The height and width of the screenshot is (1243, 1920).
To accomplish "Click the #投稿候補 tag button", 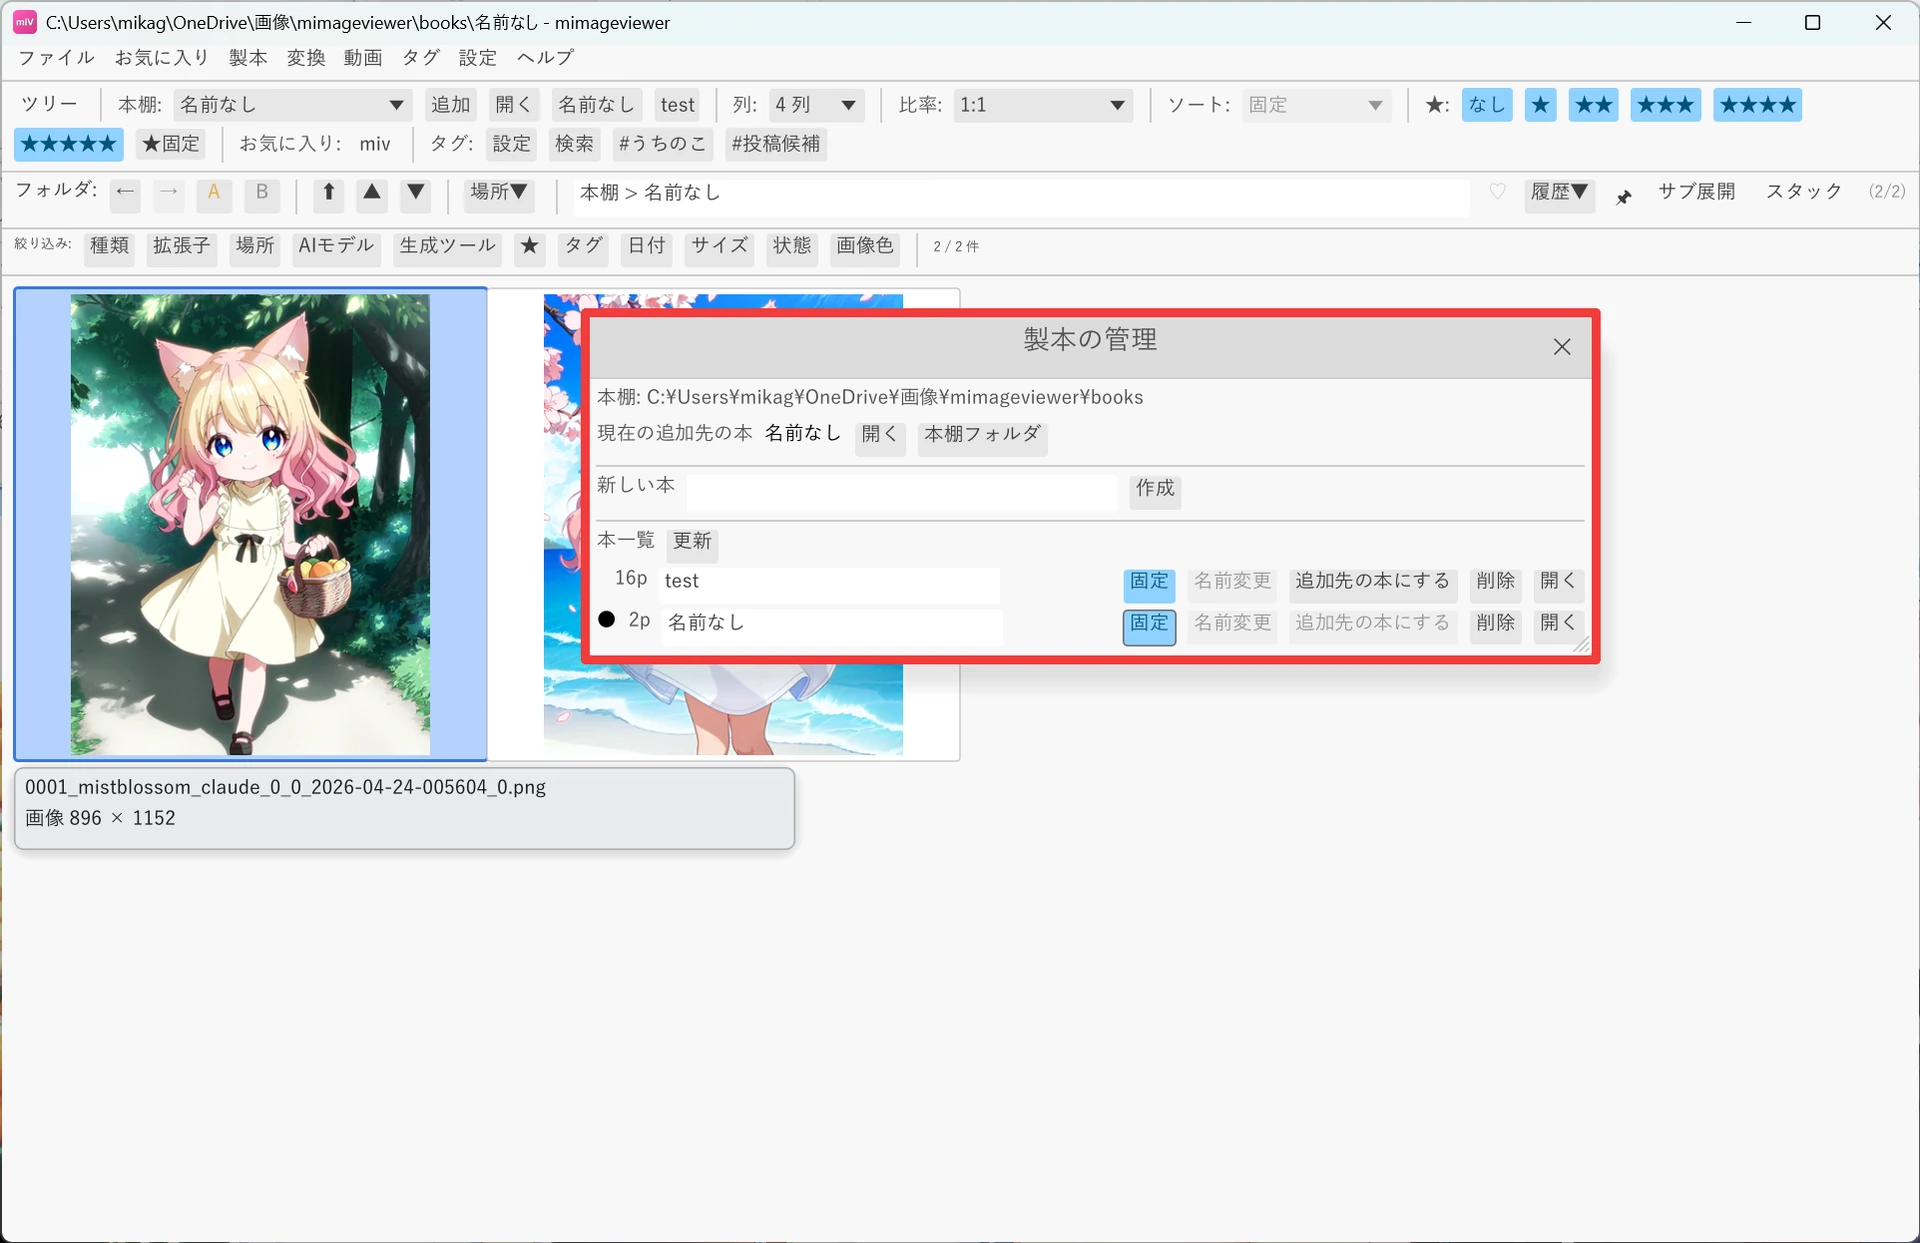I will click(776, 144).
